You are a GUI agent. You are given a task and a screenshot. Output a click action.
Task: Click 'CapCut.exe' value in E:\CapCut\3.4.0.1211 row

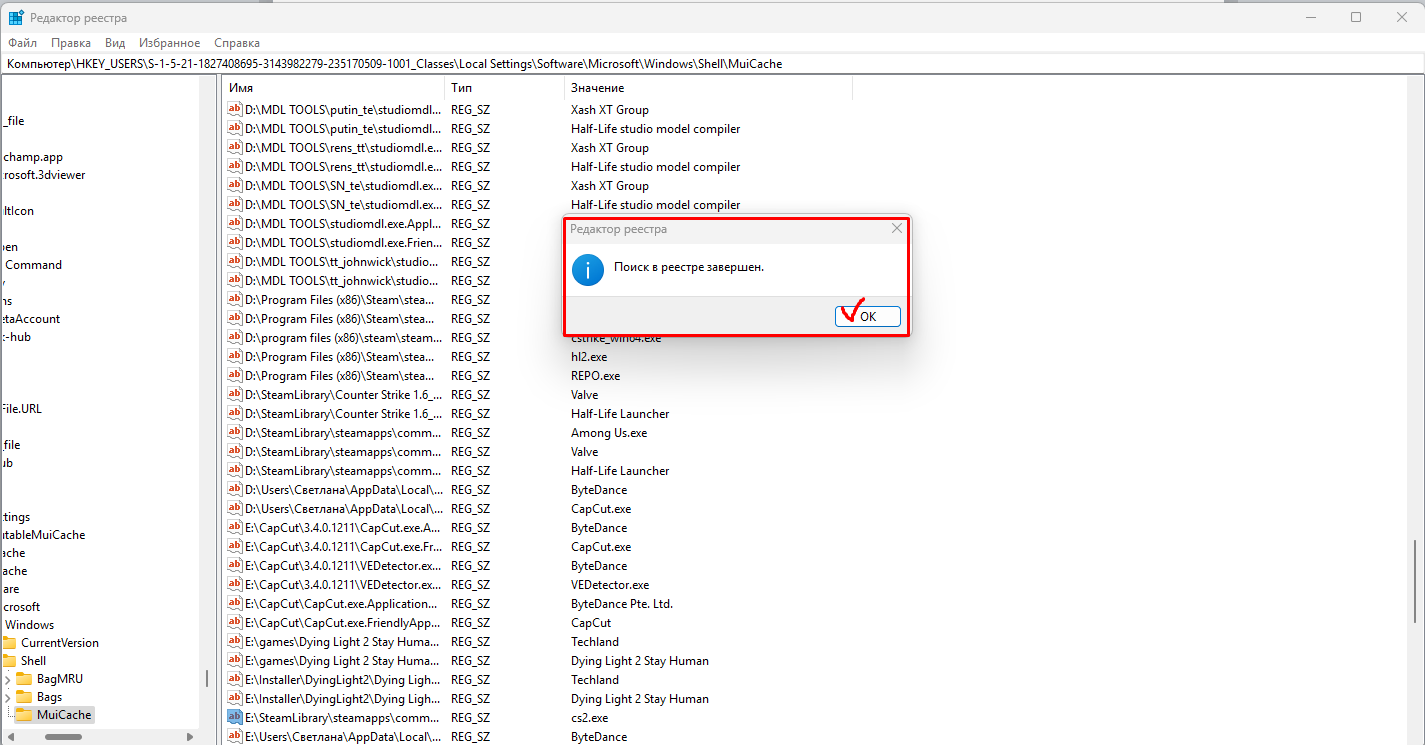(601, 547)
